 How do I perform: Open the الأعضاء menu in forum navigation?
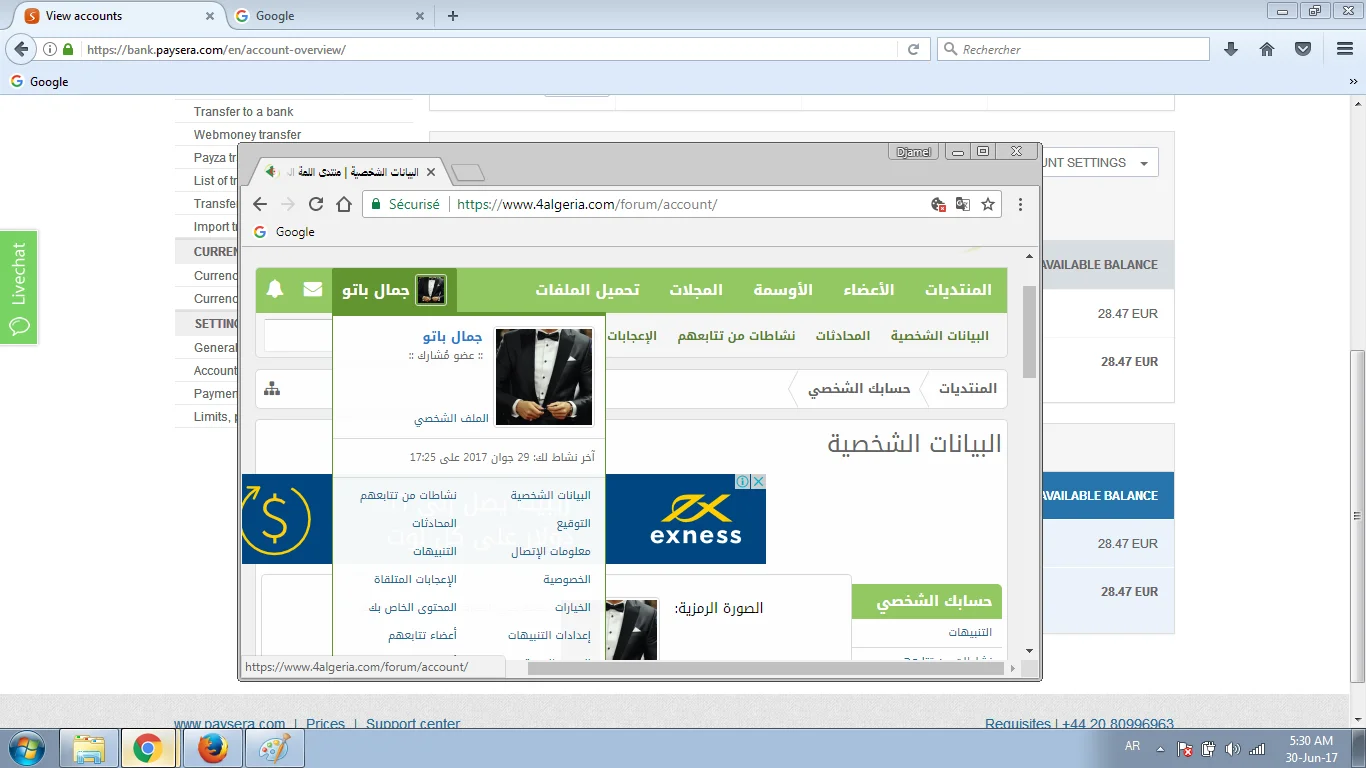pos(868,290)
